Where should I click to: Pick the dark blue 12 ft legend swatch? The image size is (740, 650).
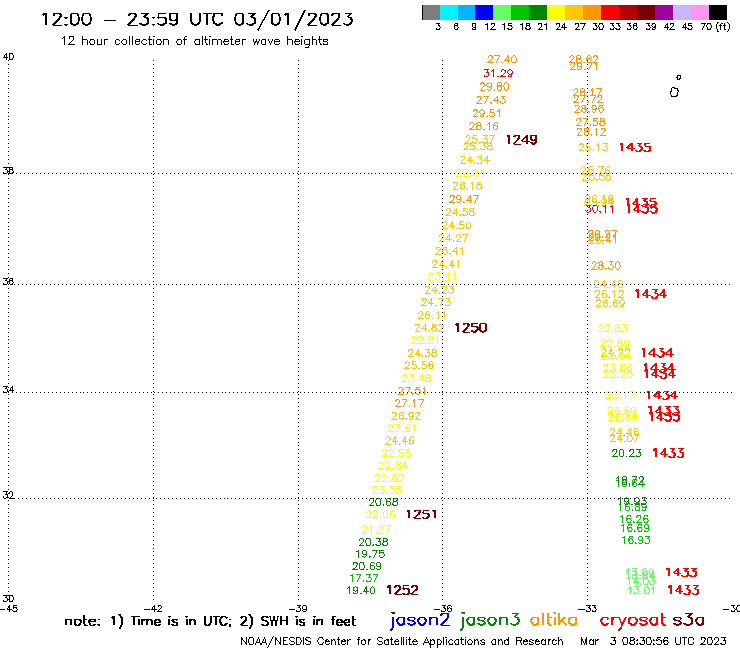tap(484, 12)
